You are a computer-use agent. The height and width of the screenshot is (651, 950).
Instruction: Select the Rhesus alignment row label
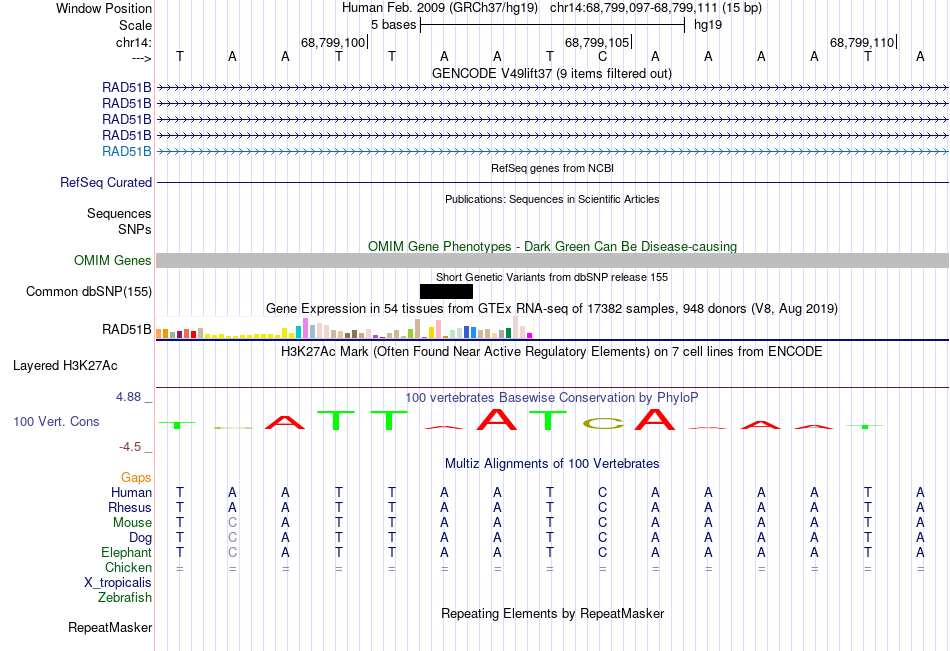130,507
